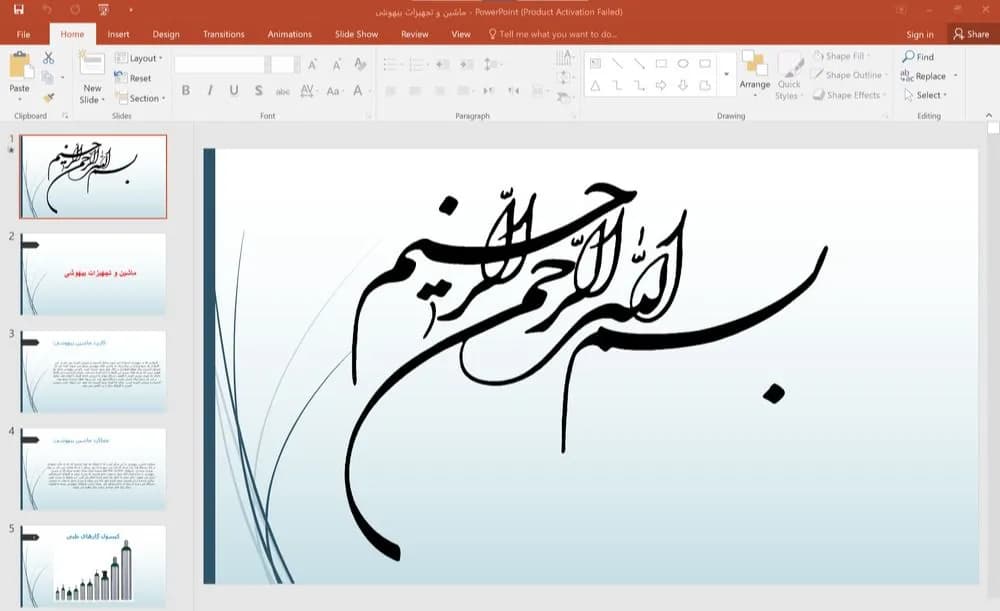Switch to the Insert tab

tap(118, 34)
